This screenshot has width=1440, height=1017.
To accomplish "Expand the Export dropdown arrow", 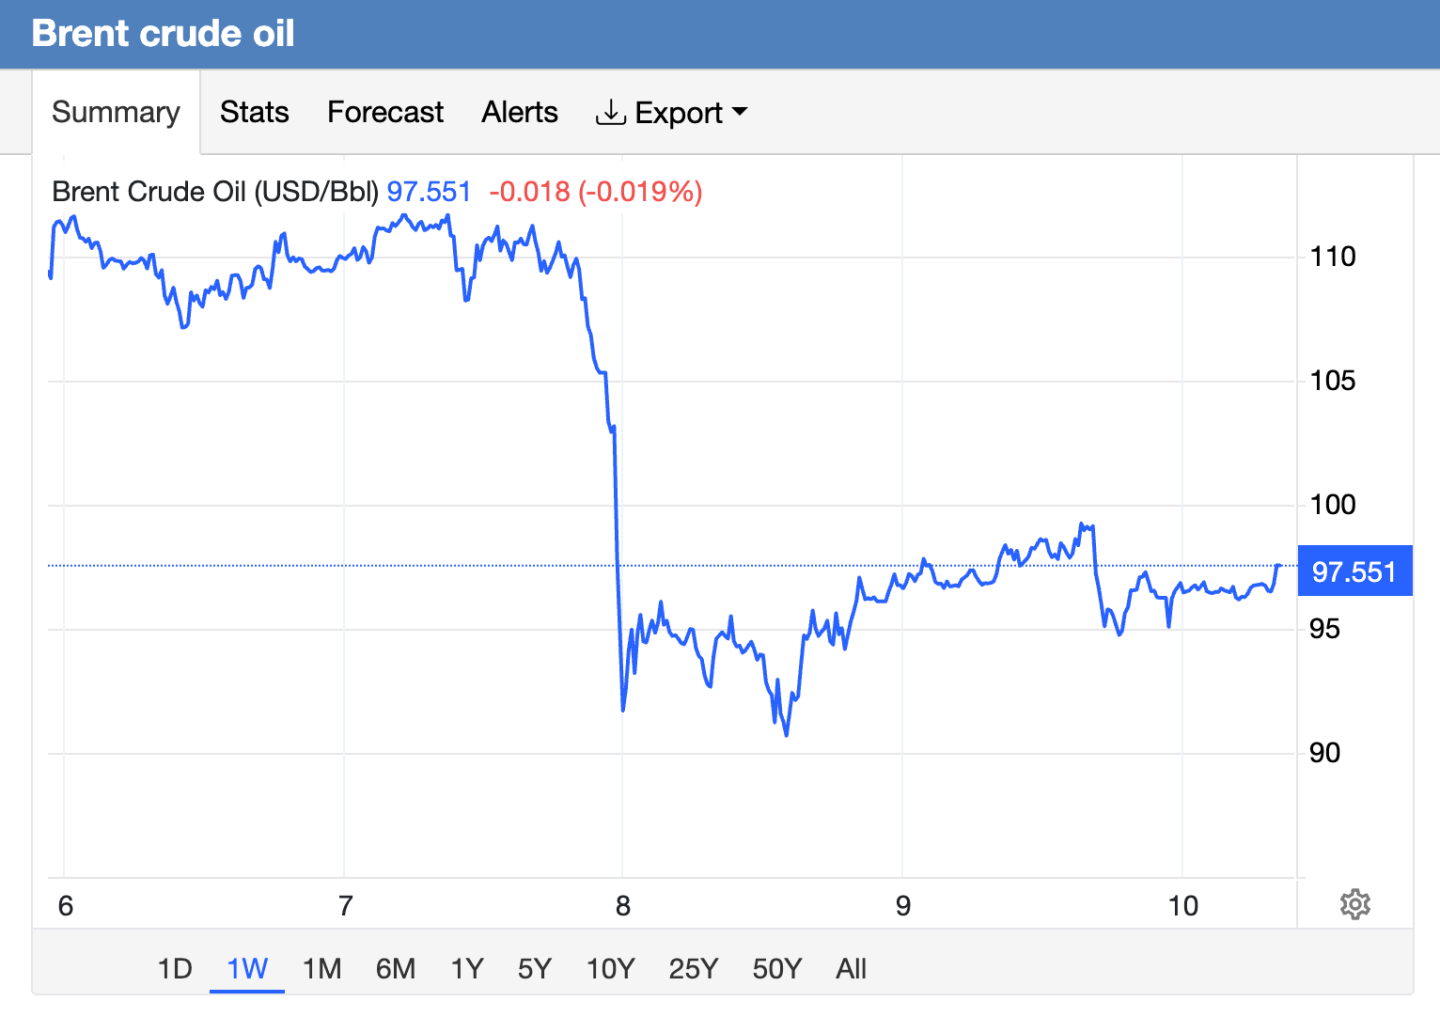I will click(740, 112).
